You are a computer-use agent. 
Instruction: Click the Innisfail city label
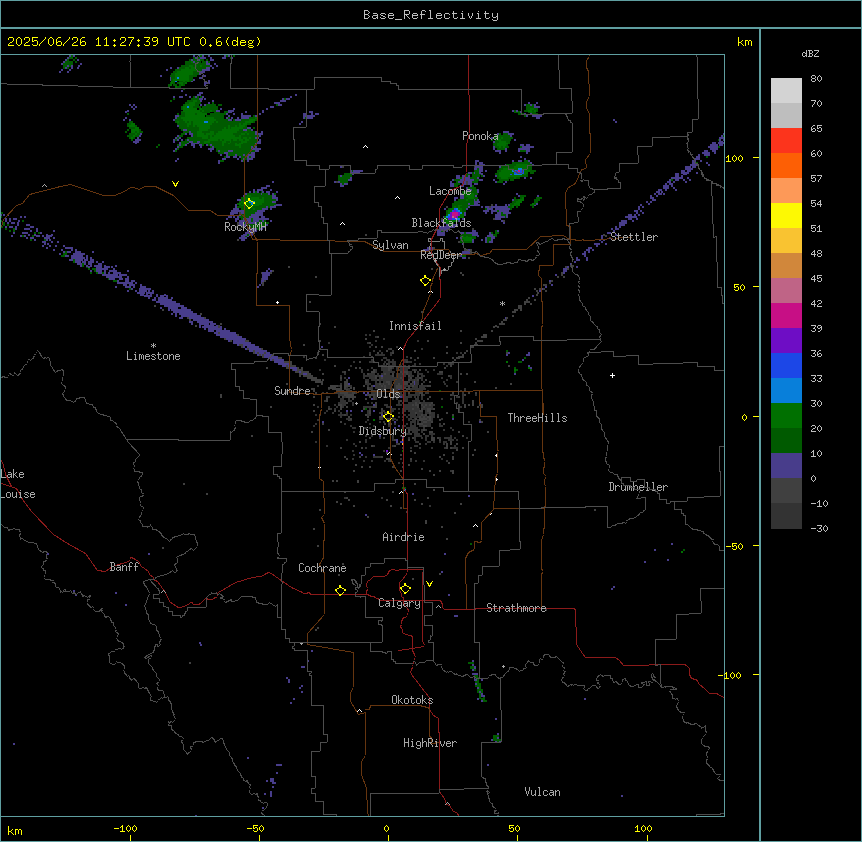pyautogui.click(x=415, y=326)
